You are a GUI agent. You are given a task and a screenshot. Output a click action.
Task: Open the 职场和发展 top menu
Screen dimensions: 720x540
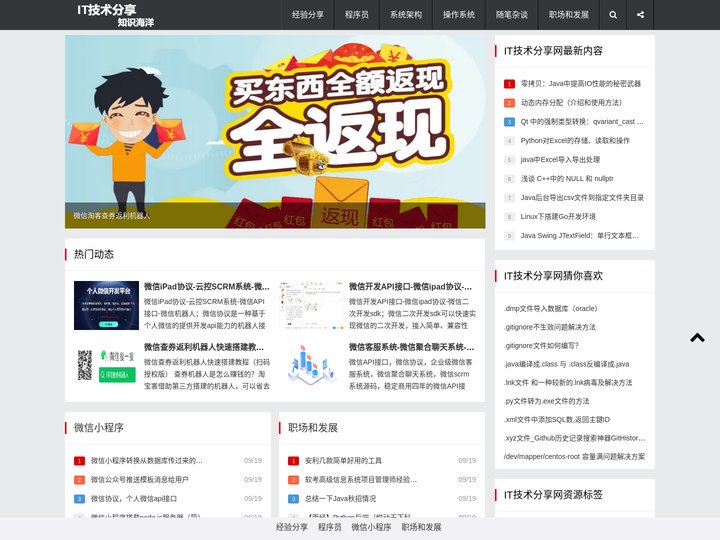click(x=568, y=15)
